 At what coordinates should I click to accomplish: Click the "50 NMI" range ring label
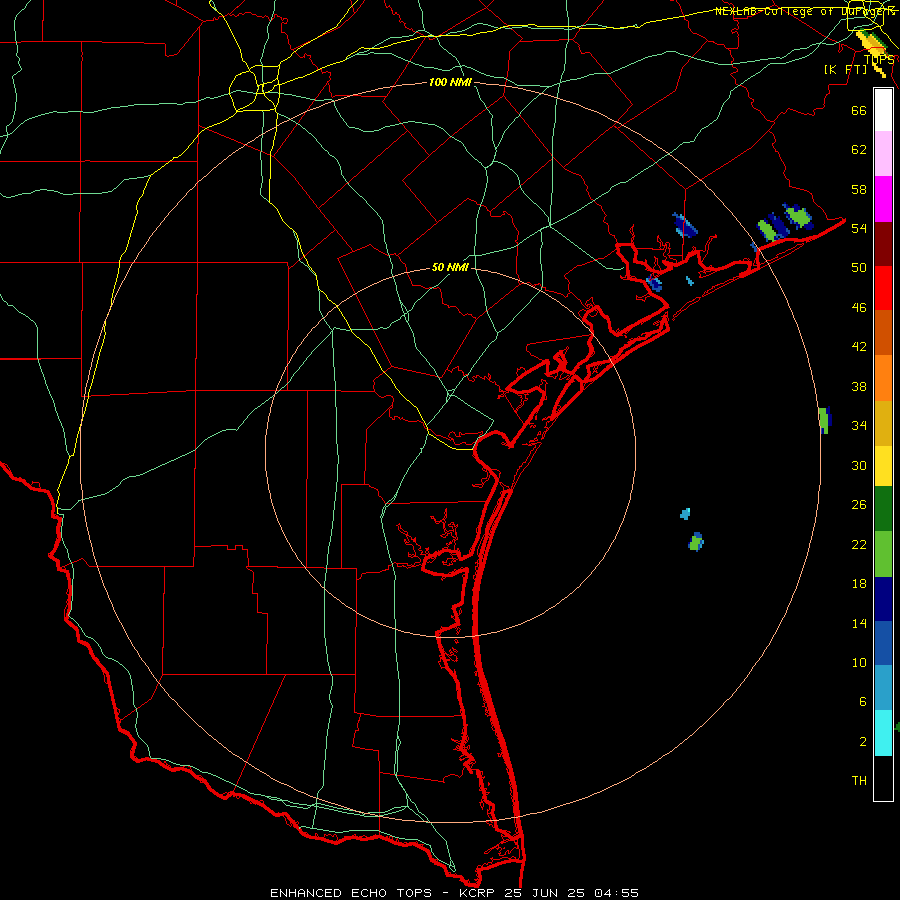click(450, 267)
